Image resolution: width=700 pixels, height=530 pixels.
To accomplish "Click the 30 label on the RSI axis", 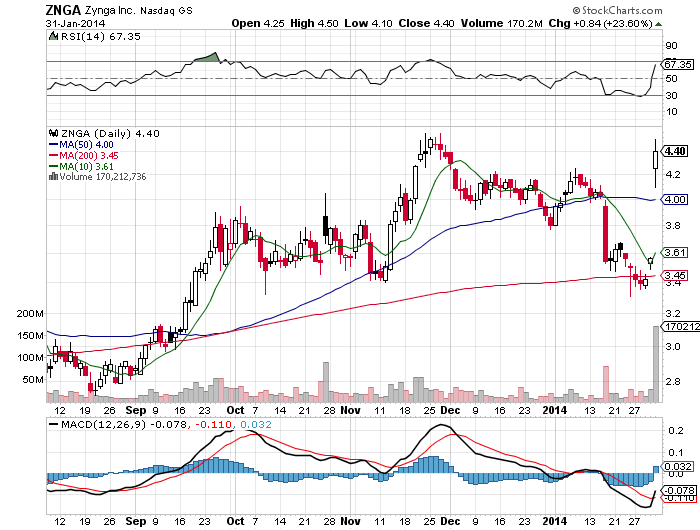I will (671, 96).
